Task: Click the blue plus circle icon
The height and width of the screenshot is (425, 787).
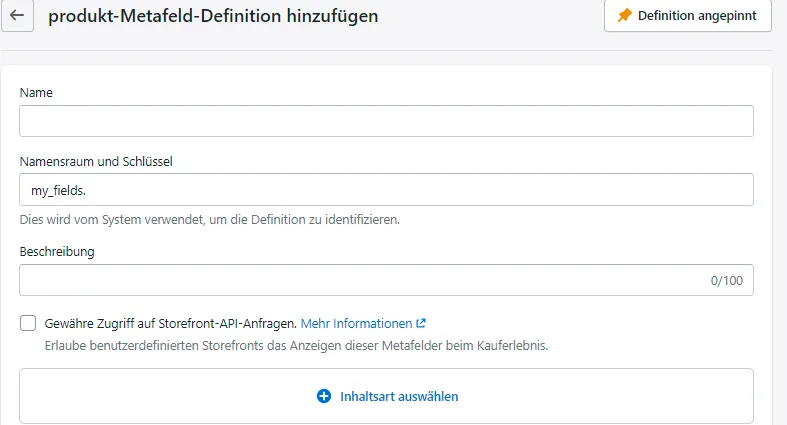Action: [323, 396]
